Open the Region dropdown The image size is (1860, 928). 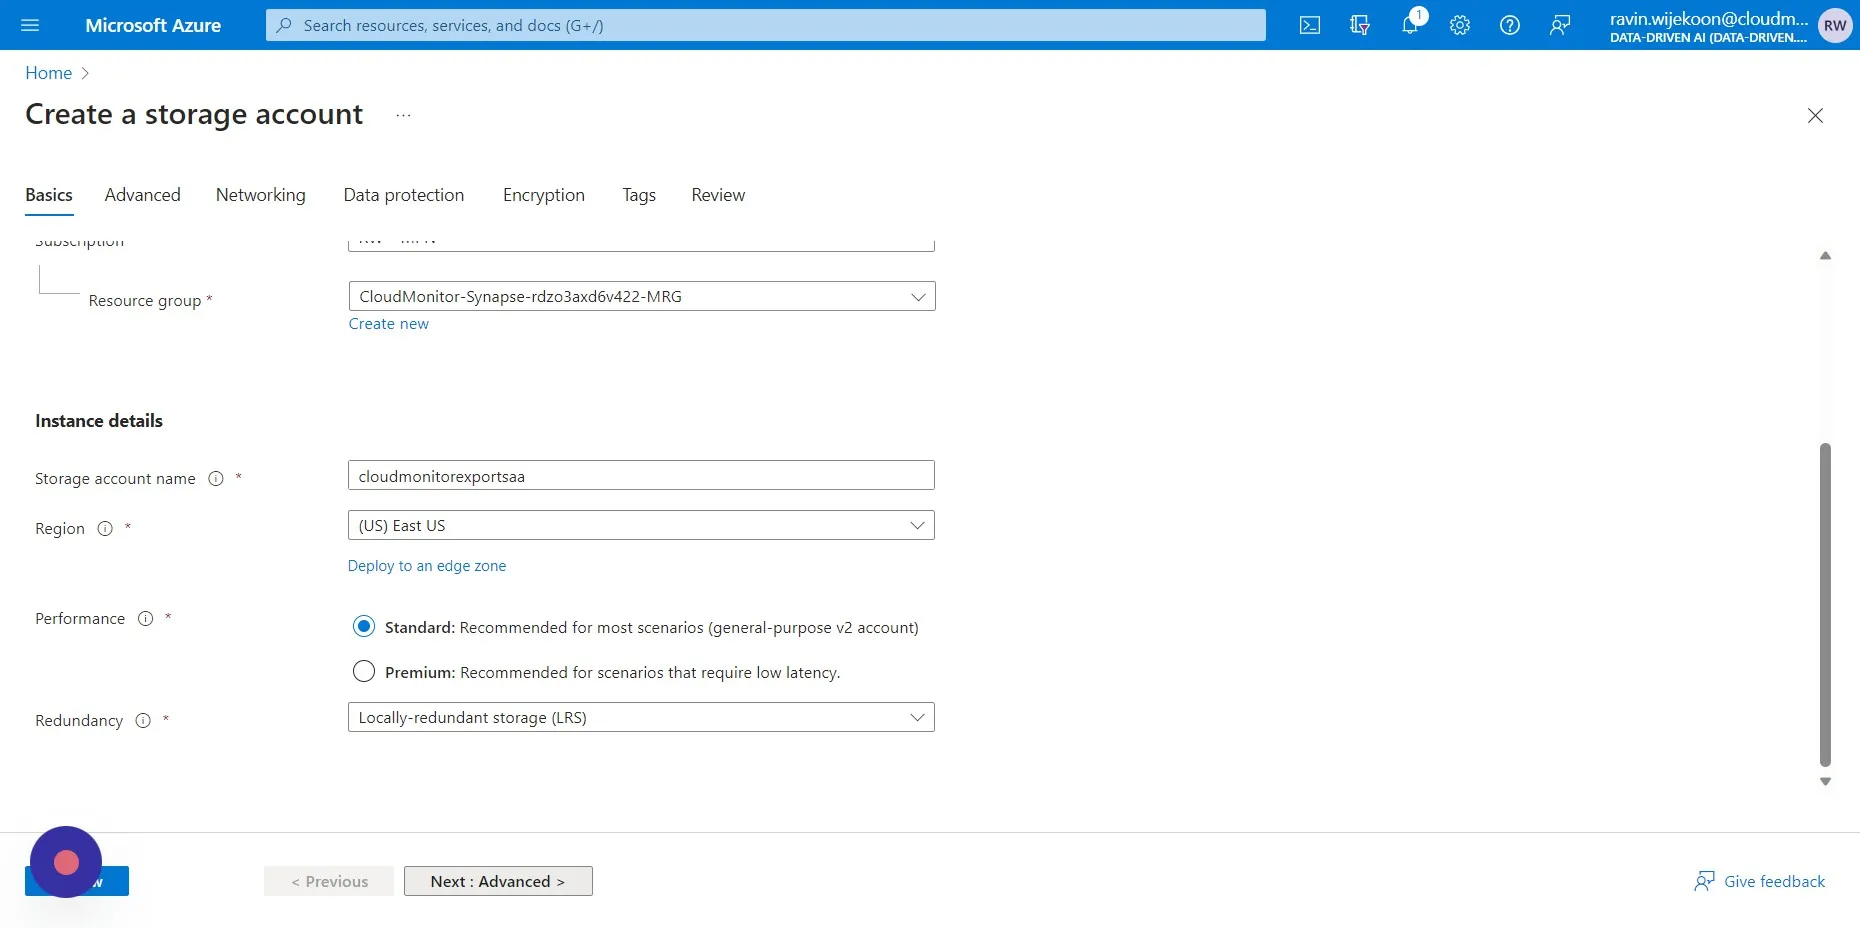click(641, 525)
